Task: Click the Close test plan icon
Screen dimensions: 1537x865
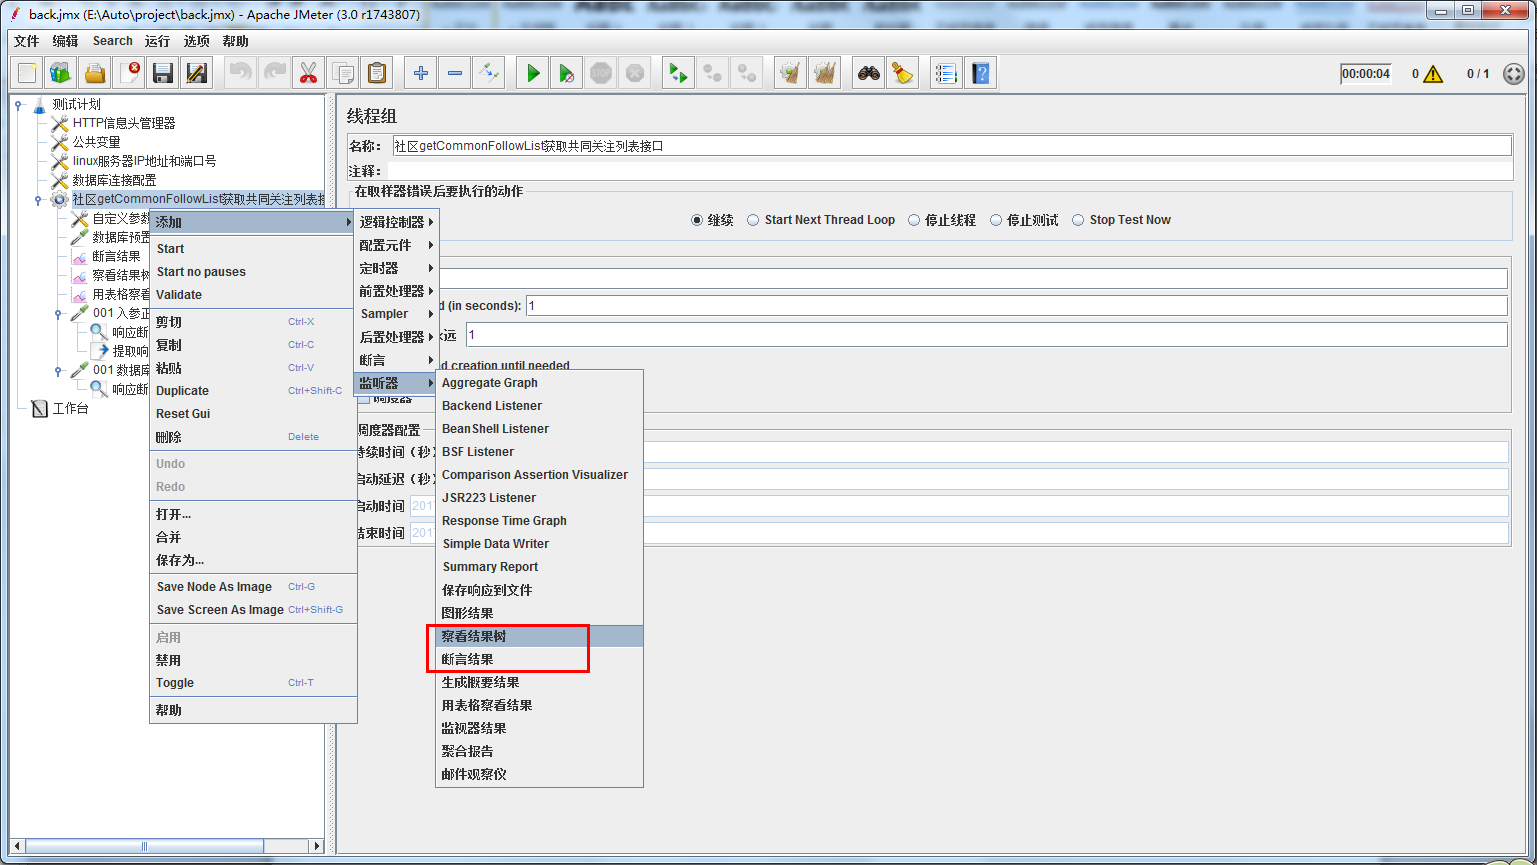Action: pos(129,73)
